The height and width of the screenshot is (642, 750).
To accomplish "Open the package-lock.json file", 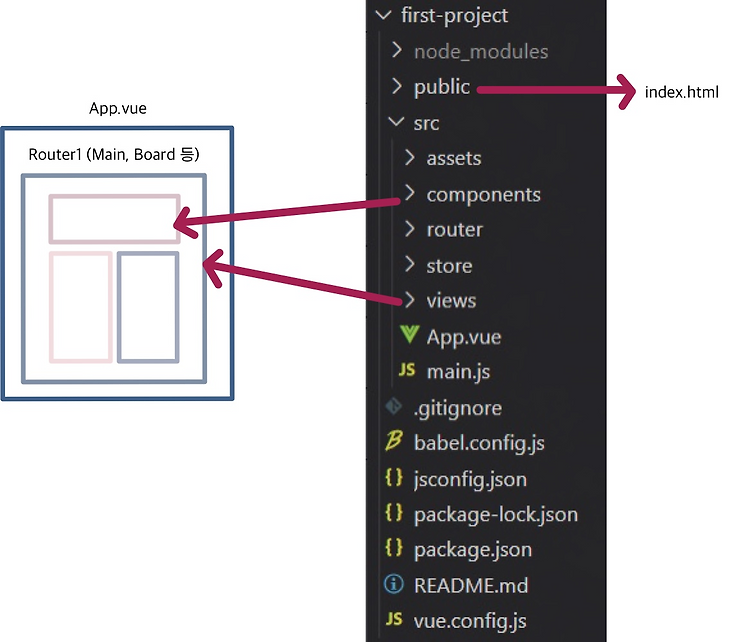I will (x=496, y=515).
